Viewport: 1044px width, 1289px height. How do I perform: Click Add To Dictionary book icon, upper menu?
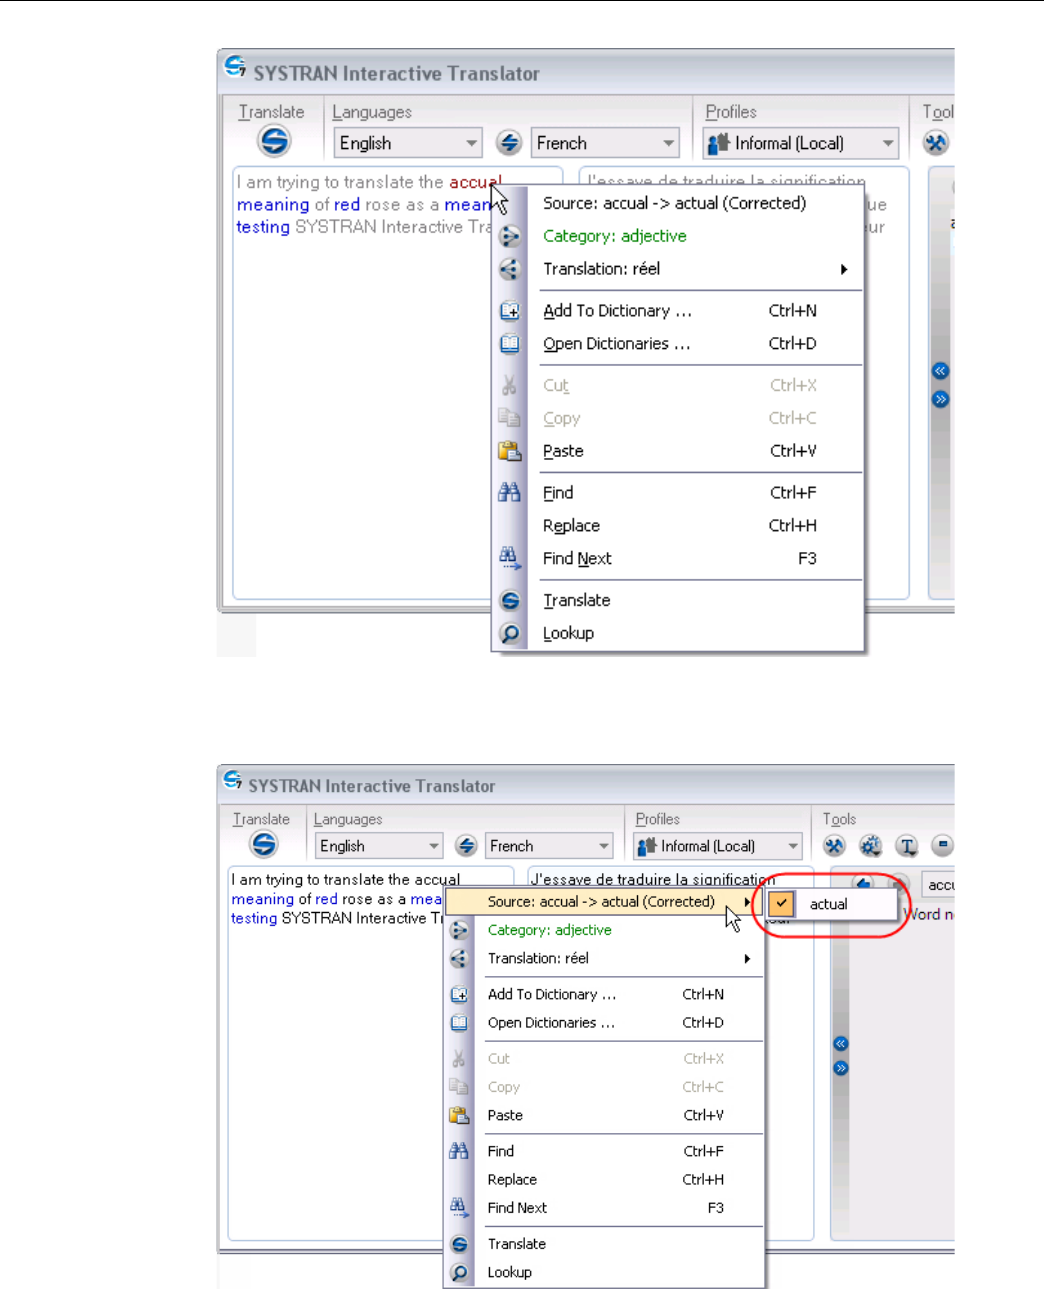click(510, 311)
